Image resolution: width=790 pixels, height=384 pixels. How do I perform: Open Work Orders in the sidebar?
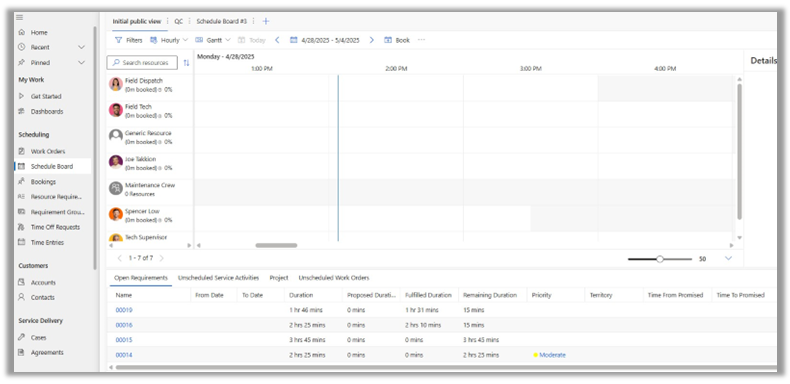point(48,151)
